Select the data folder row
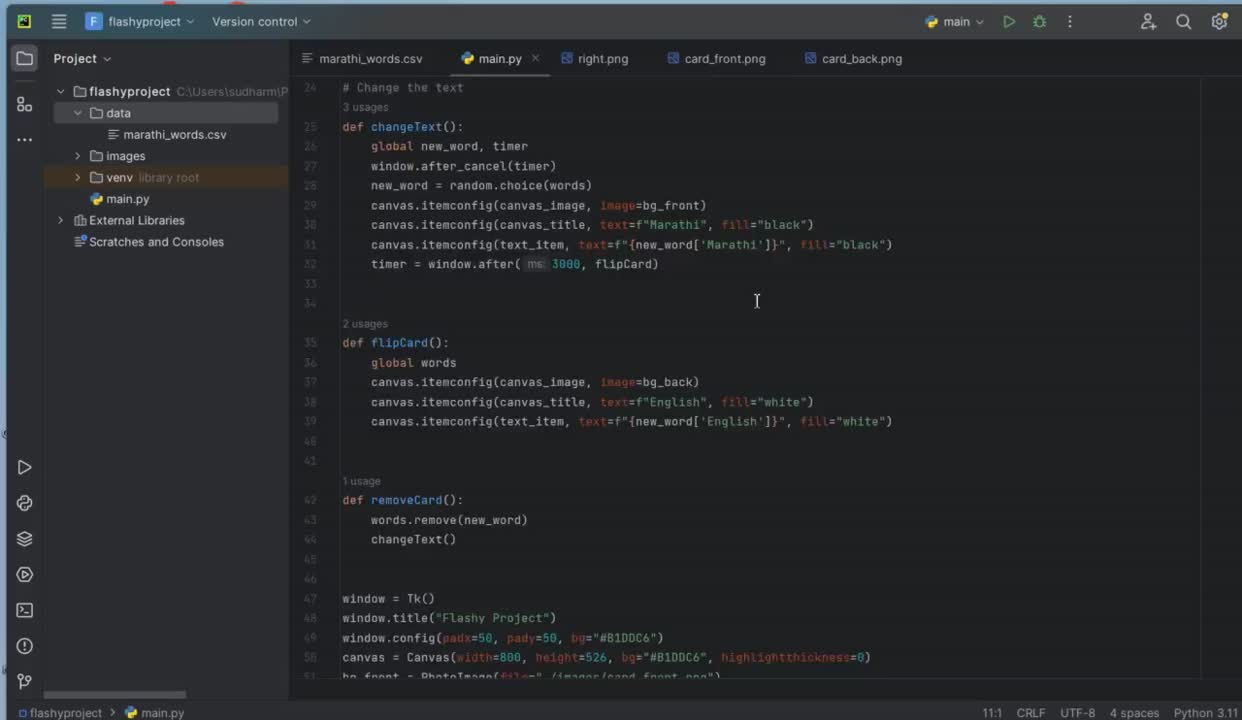The image size is (1242, 720). coord(166,113)
